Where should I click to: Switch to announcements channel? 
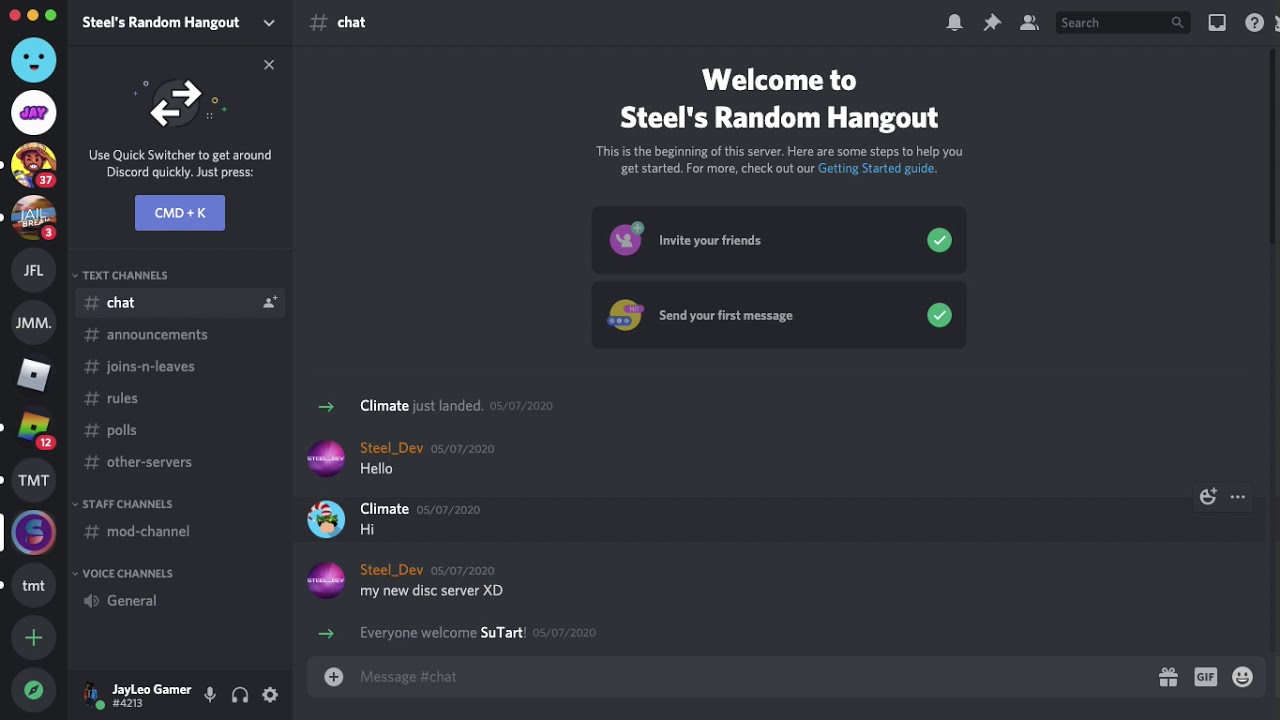pos(180,334)
